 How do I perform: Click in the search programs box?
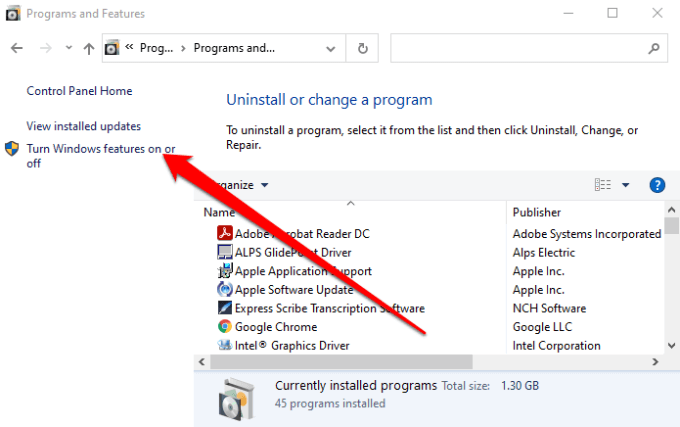[x=520, y=48]
